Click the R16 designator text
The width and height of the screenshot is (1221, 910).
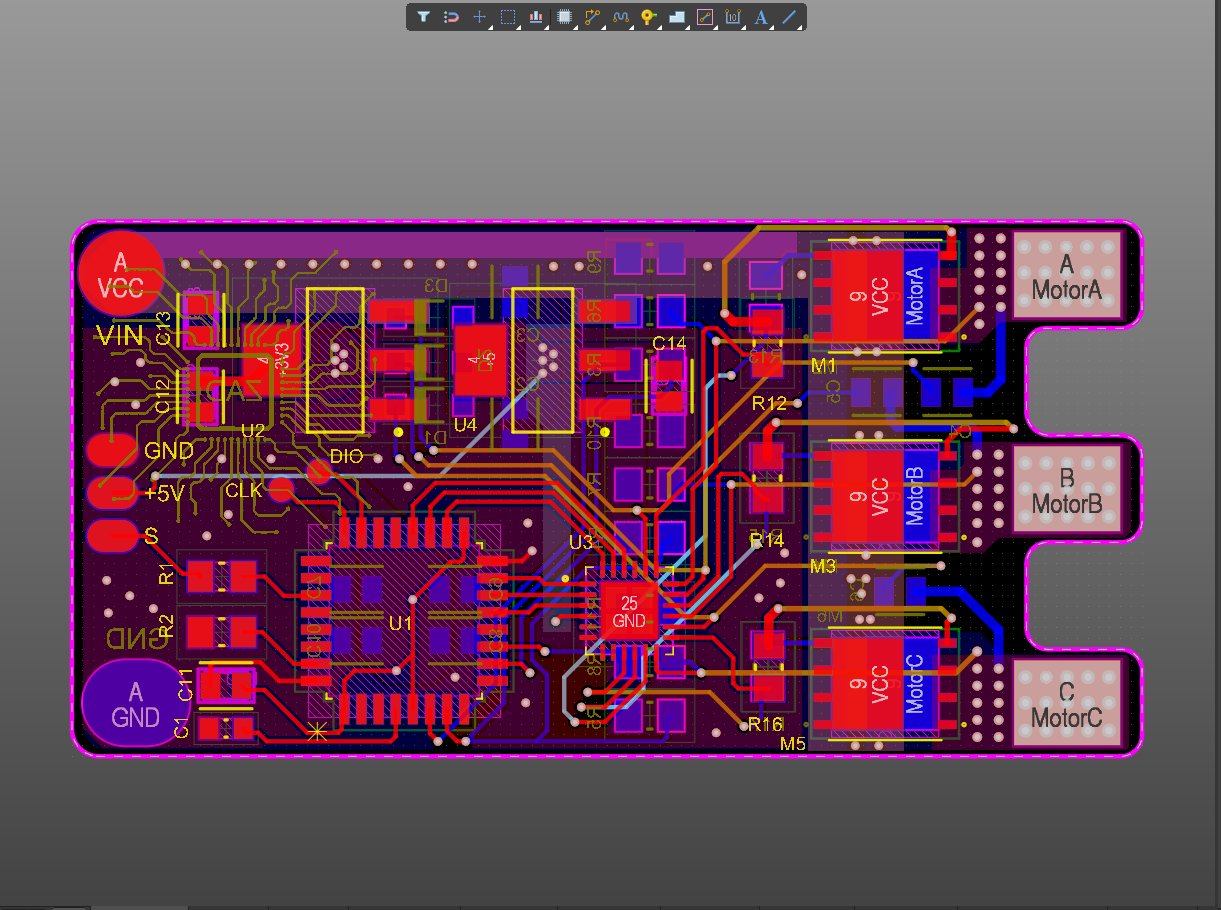pyautogui.click(x=765, y=724)
